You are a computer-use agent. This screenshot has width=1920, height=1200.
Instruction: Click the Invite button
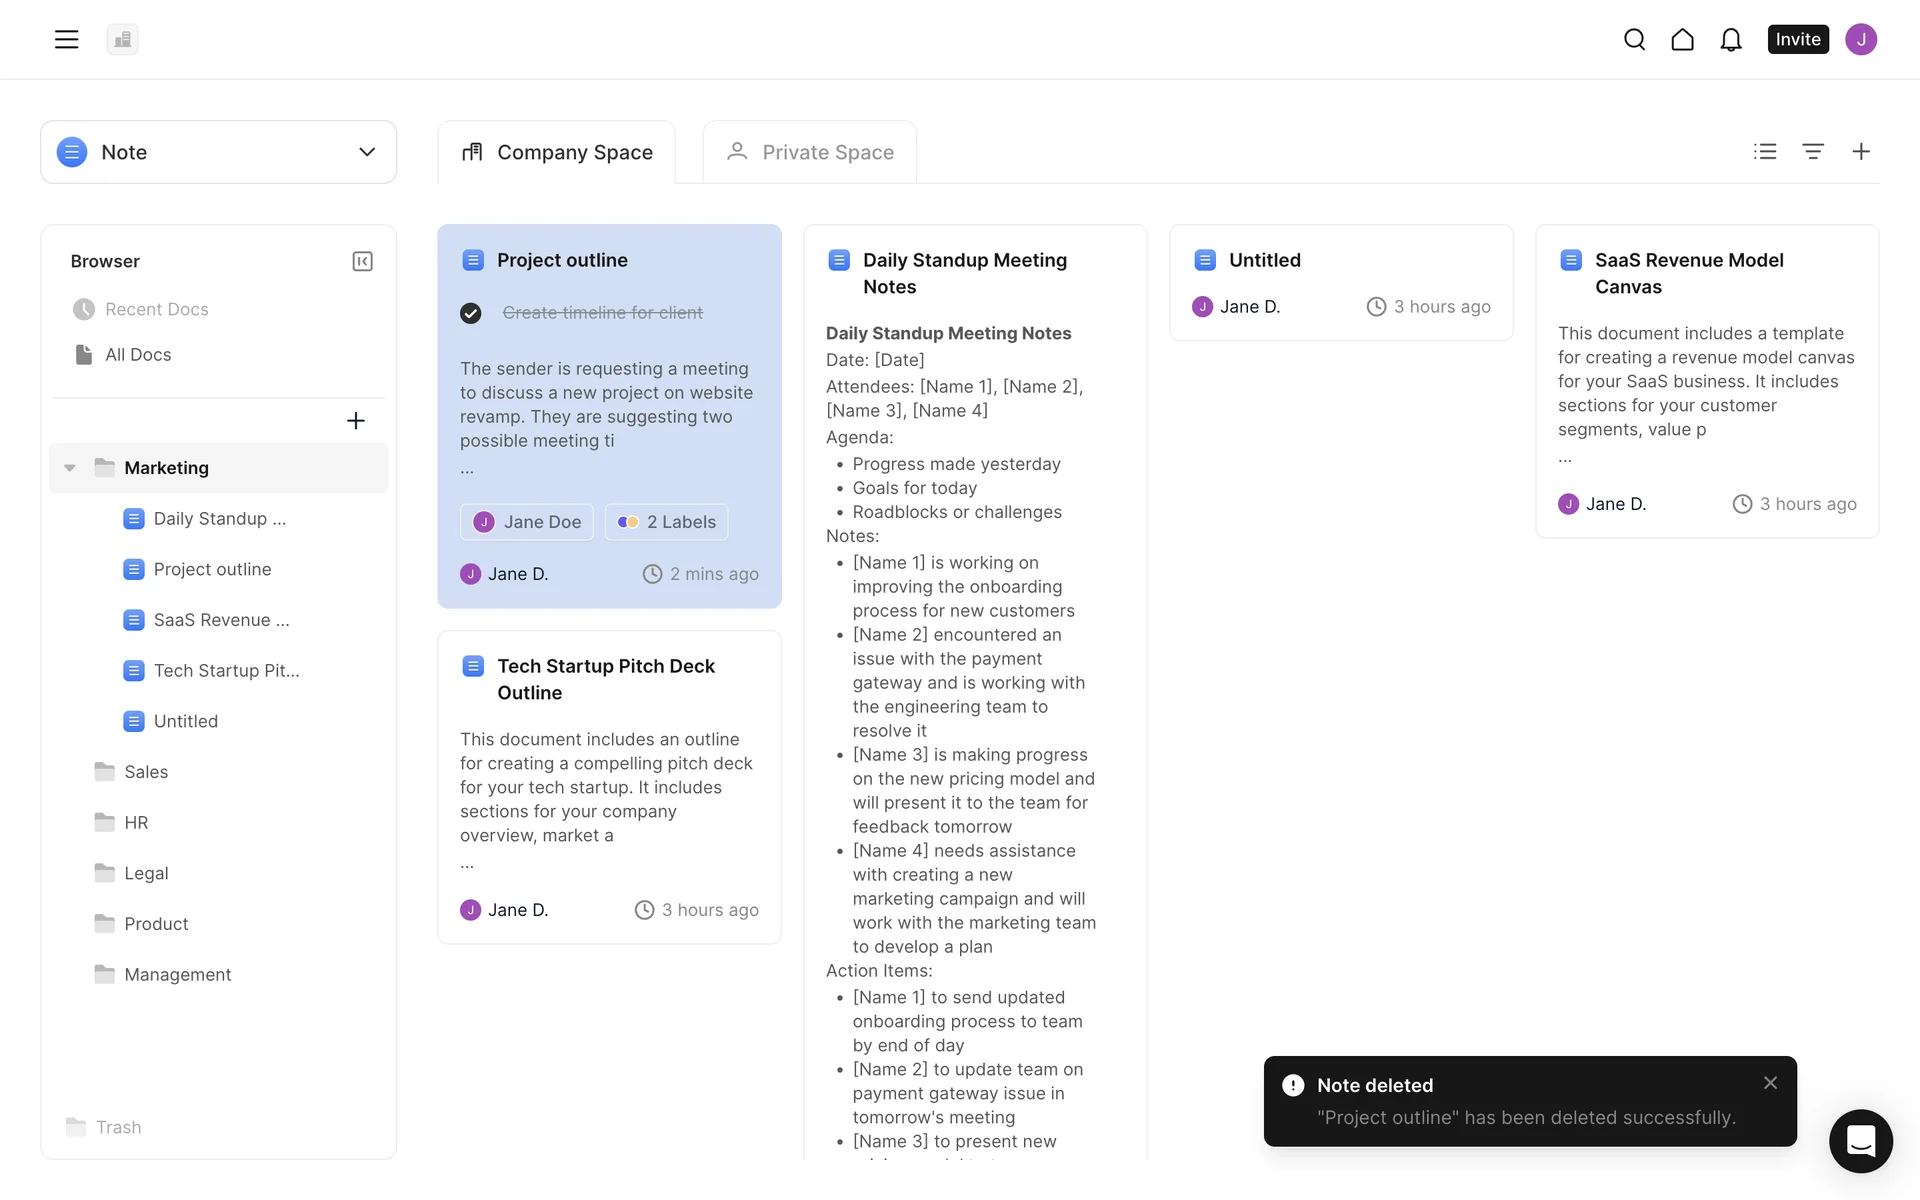coord(1797,39)
